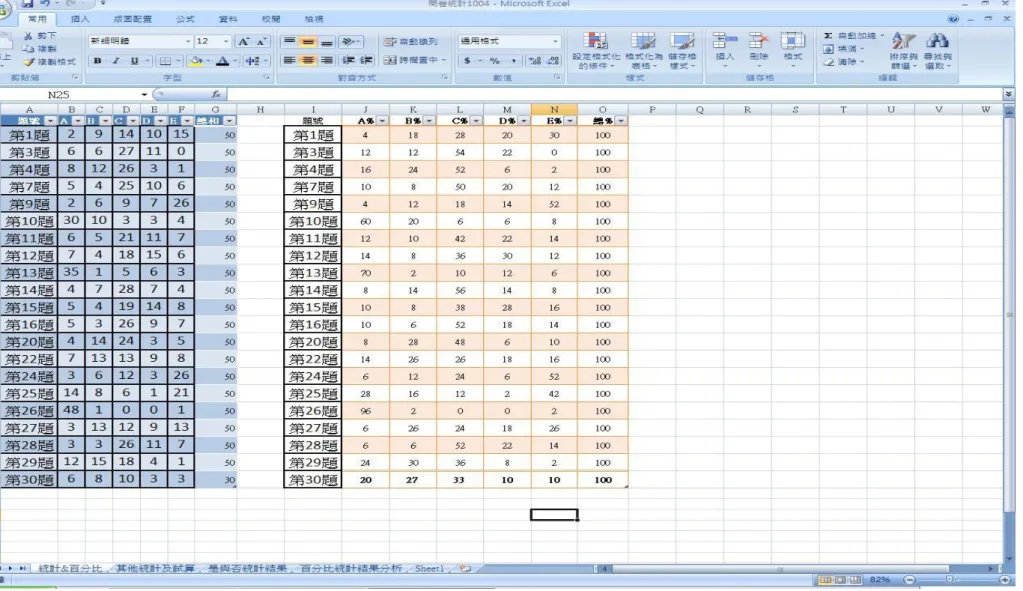Click the cell borders icon
The height and width of the screenshot is (591, 1023).
pyautogui.click(x=165, y=61)
